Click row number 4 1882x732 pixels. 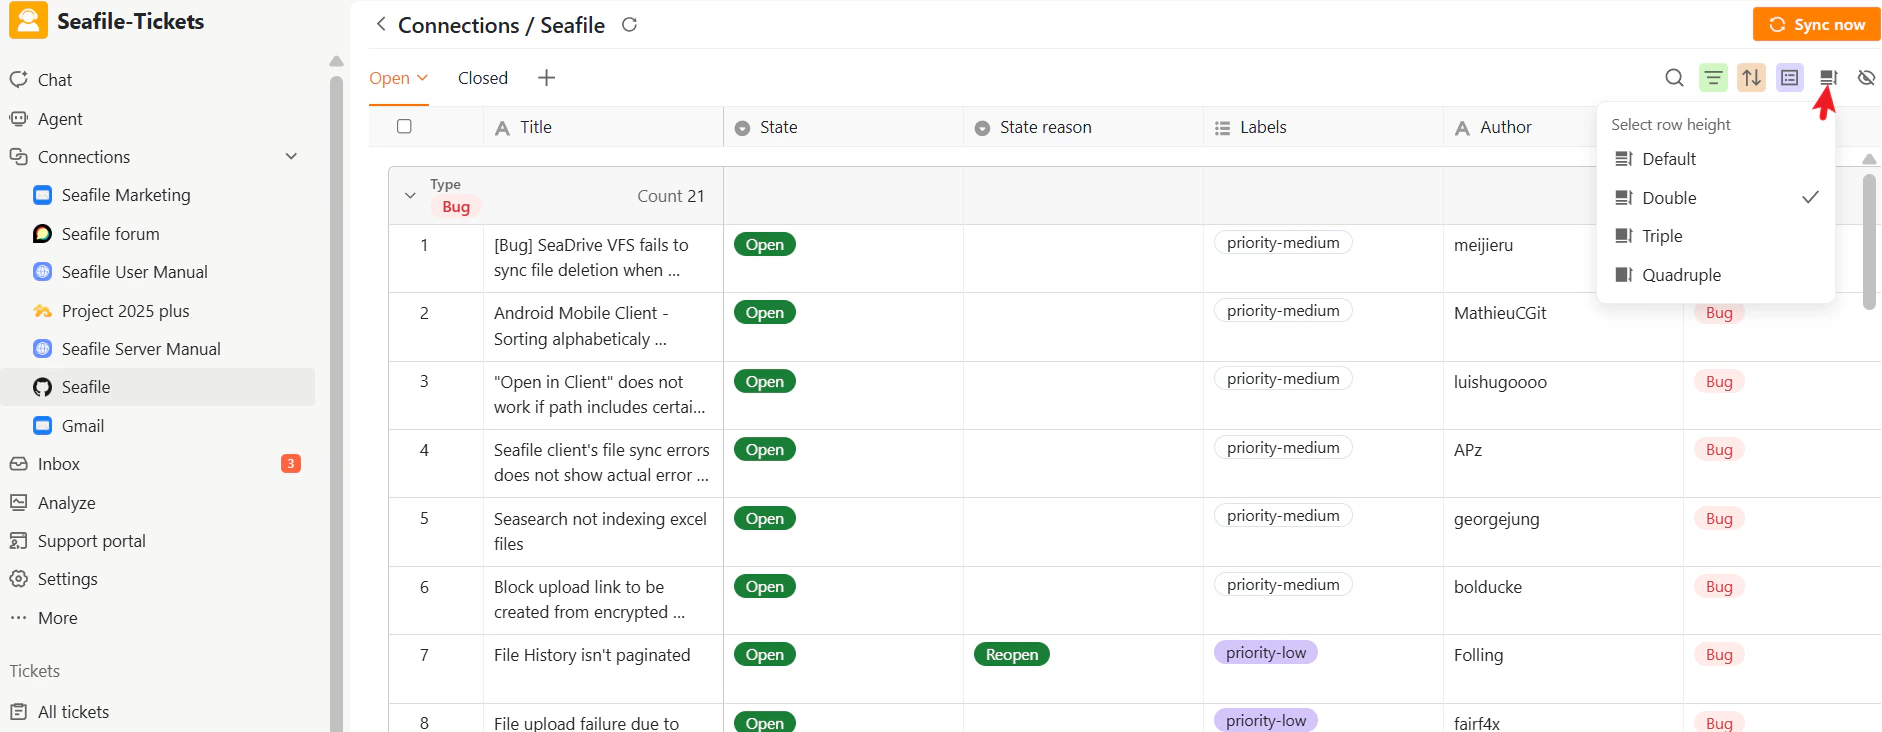point(424,450)
